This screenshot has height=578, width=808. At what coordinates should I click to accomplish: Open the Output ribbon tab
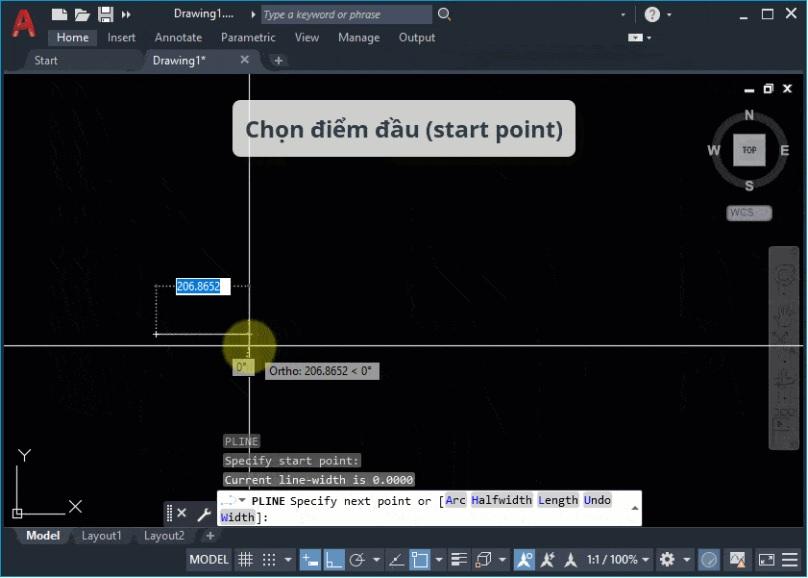[417, 38]
